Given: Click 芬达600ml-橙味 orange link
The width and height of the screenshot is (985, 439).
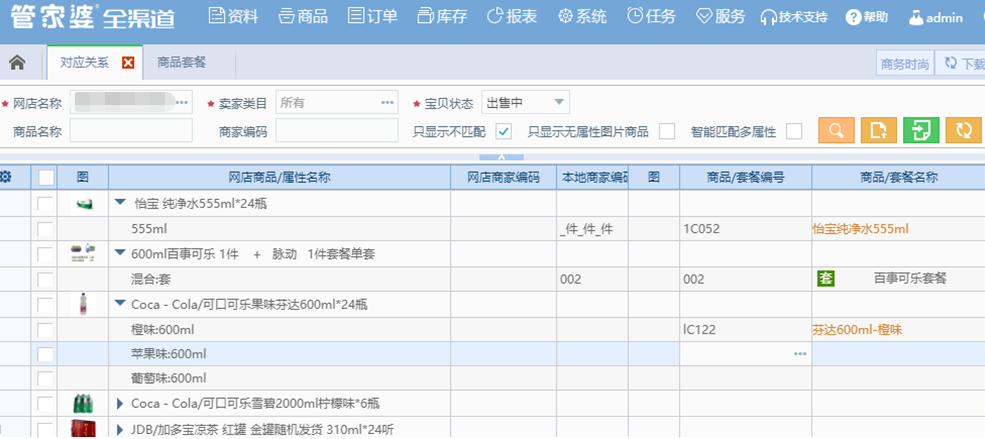Looking at the screenshot, I should 857,329.
